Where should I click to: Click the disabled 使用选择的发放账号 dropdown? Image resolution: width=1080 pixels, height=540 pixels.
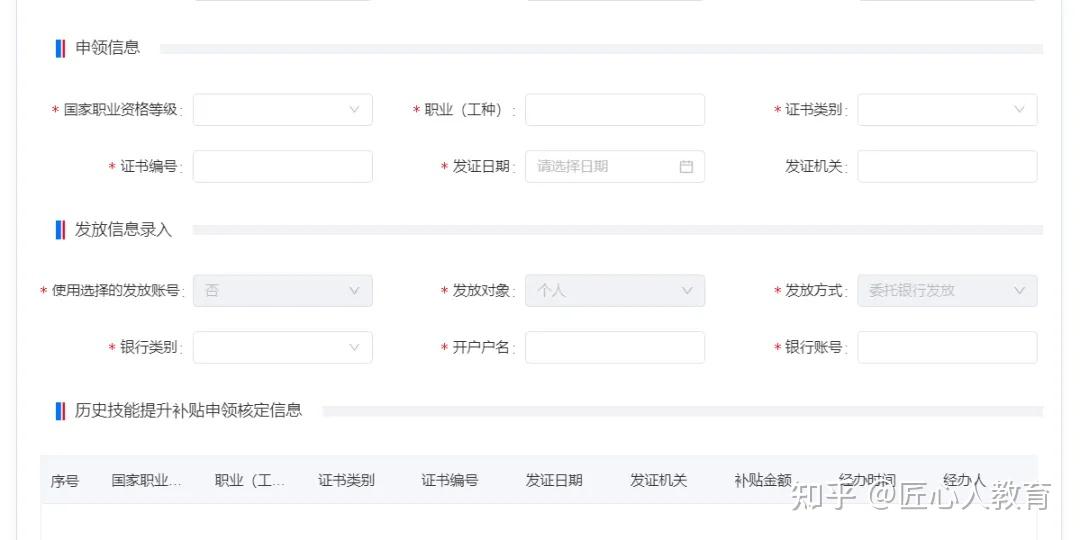tap(282, 291)
